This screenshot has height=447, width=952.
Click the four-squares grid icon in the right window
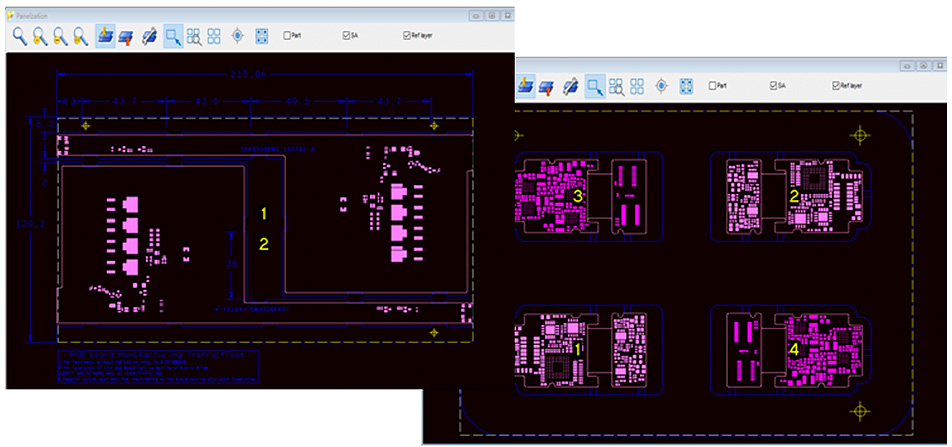pyautogui.click(x=637, y=86)
